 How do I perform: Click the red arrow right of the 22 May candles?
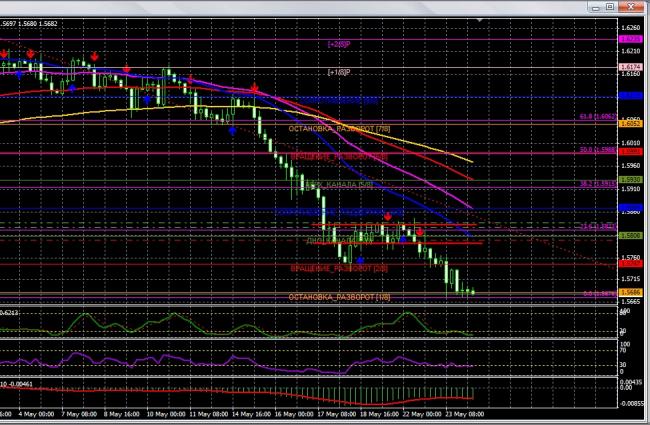(419, 231)
